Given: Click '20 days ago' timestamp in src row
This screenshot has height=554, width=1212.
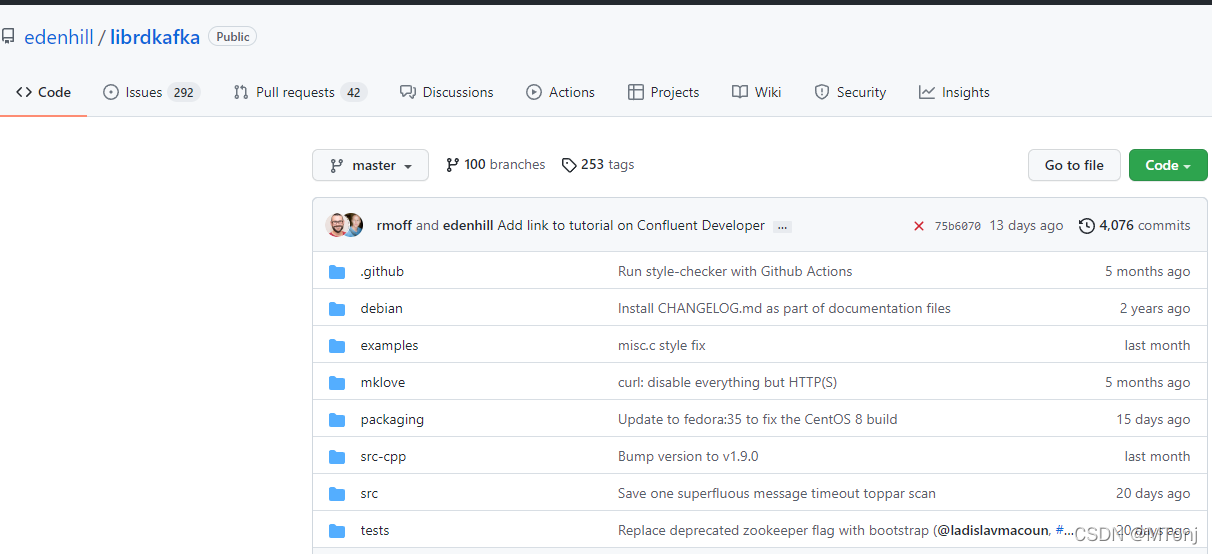Looking at the screenshot, I should click(x=1153, y=493).
